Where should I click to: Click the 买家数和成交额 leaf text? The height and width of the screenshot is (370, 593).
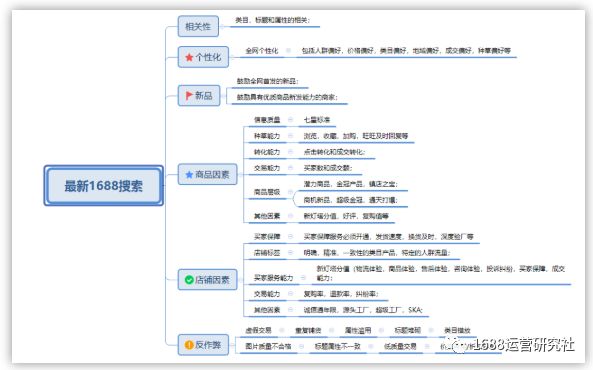point(328,168)
